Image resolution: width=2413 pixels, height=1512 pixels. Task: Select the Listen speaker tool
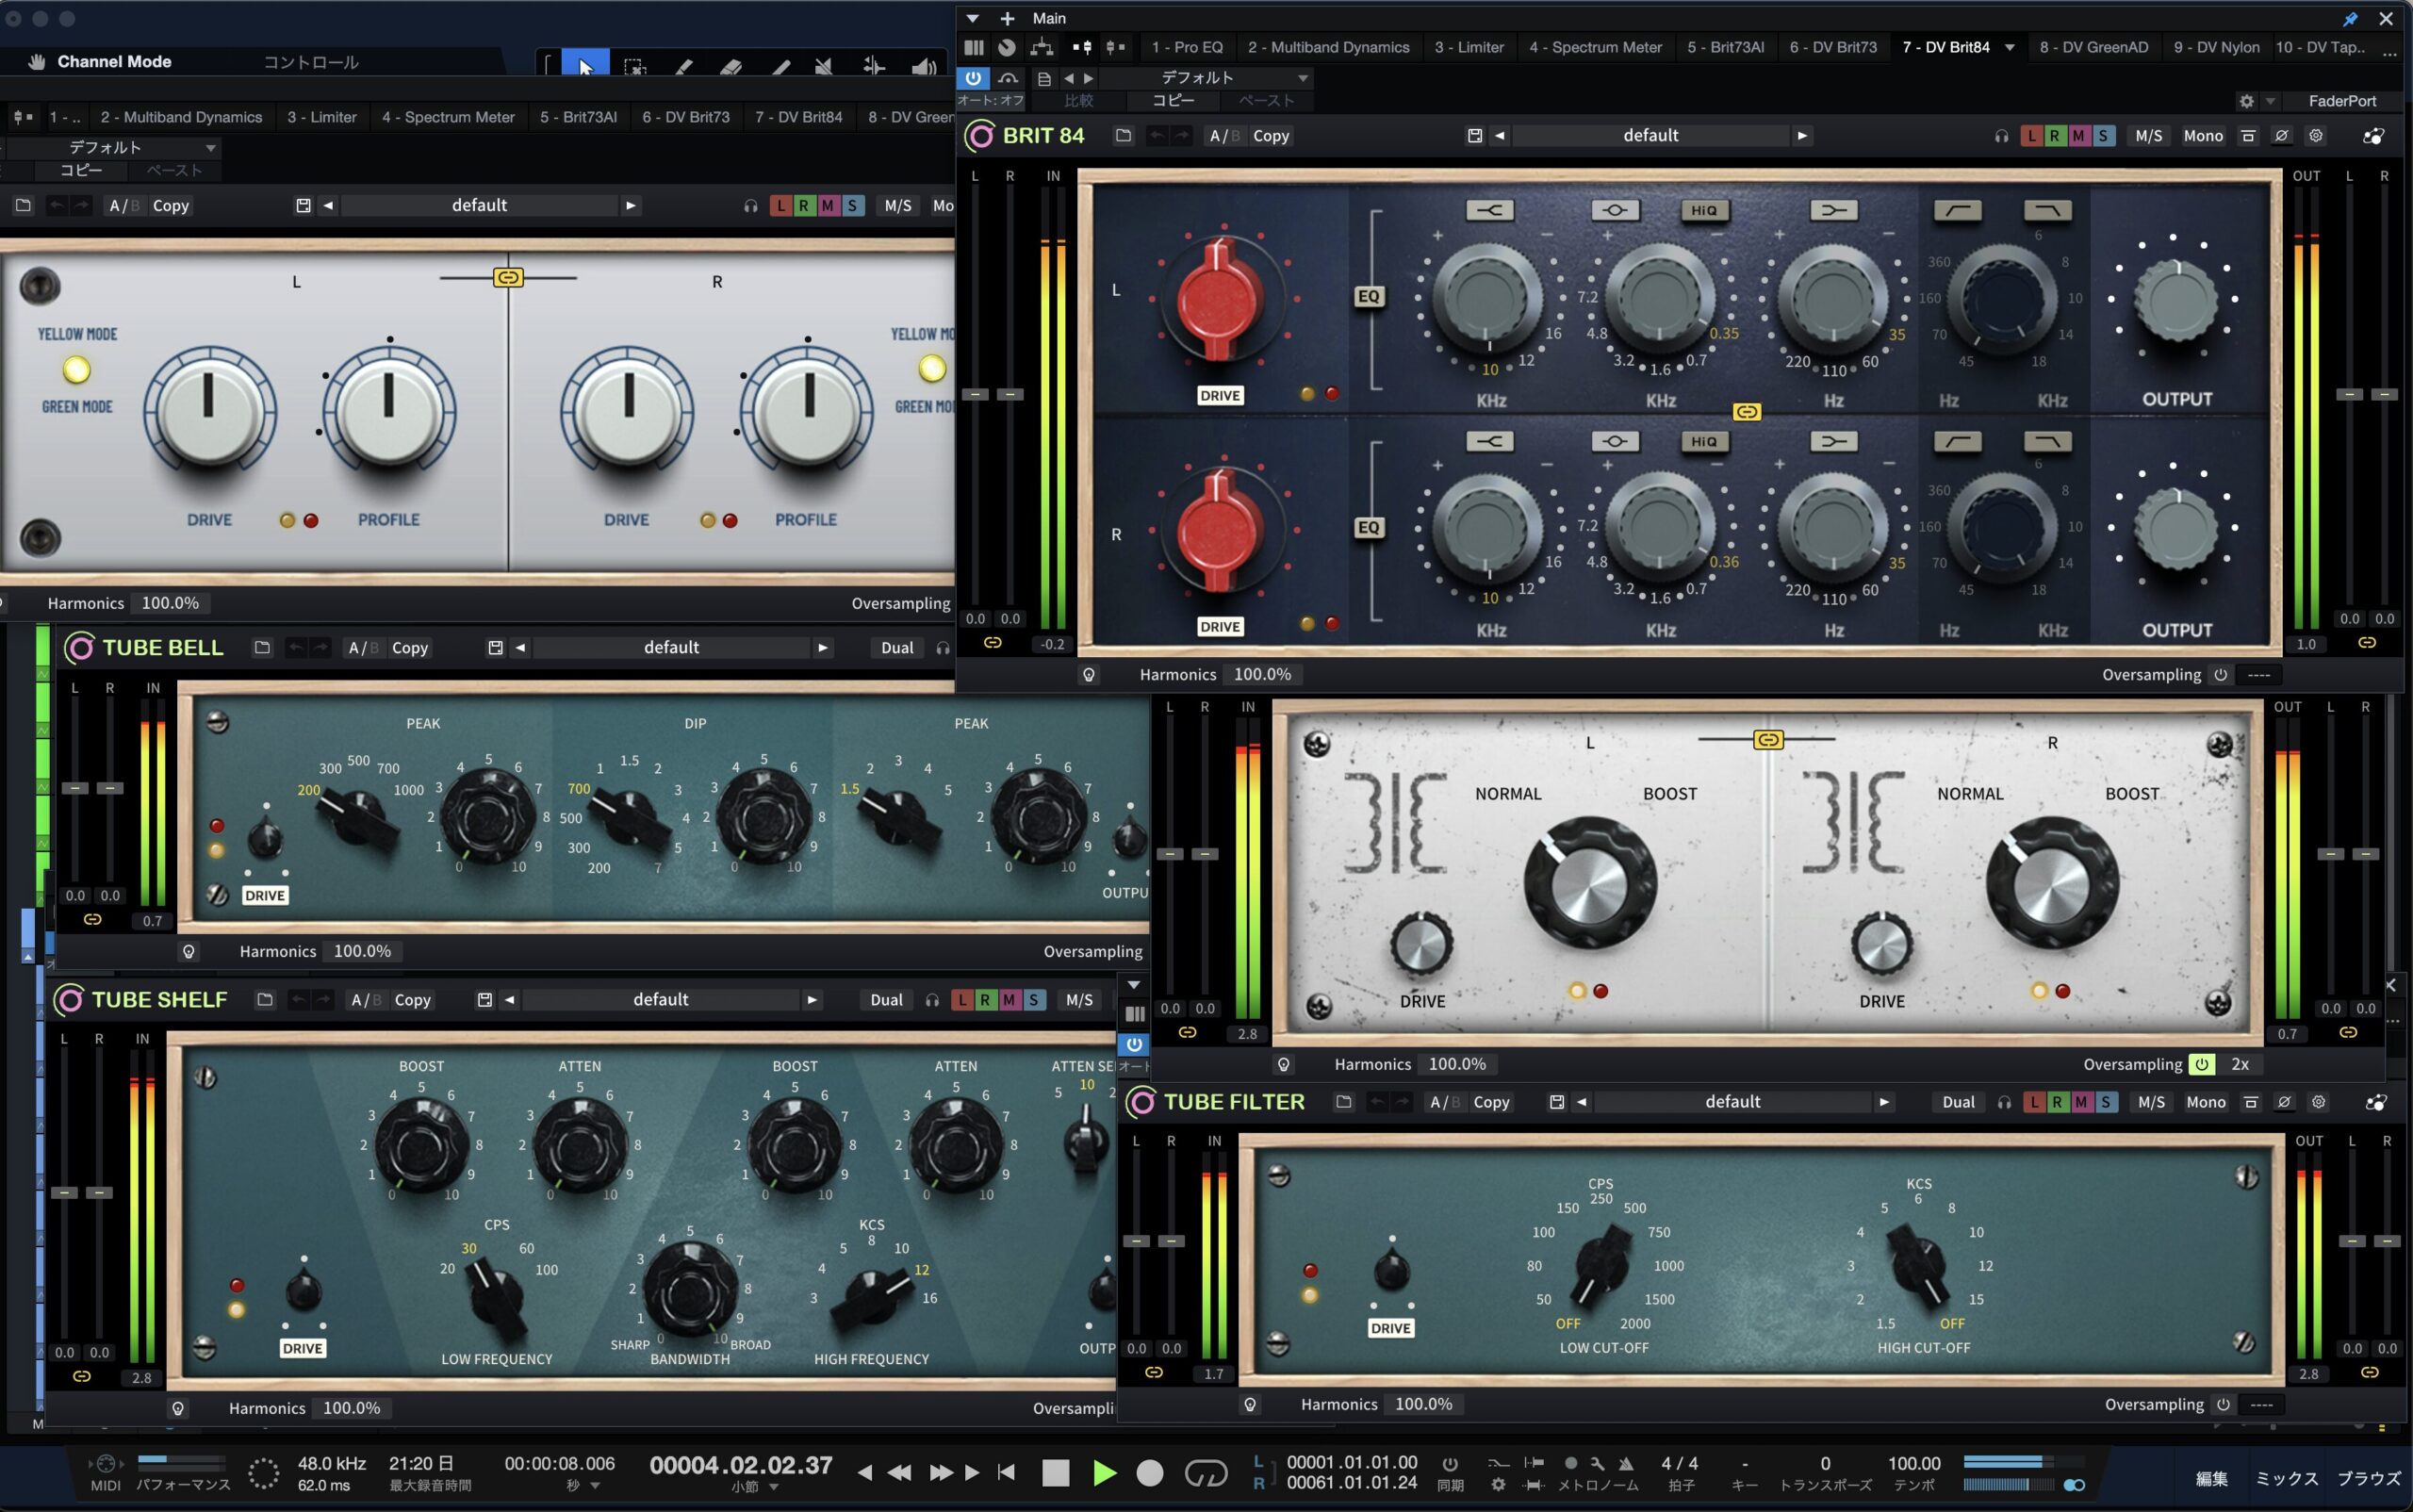(923, 66)
